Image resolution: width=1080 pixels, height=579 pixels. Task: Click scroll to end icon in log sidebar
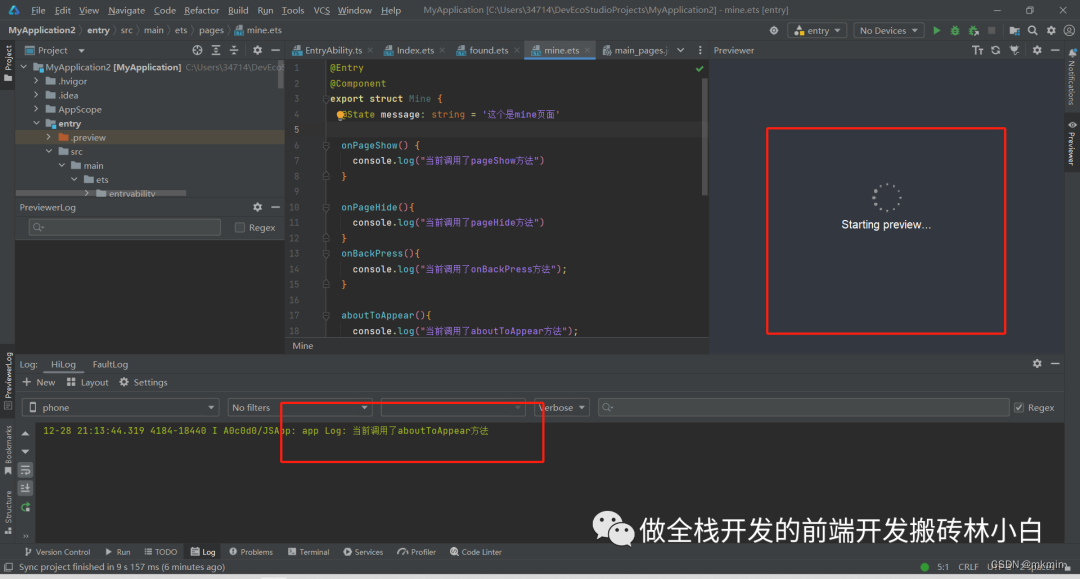(25, 488)
